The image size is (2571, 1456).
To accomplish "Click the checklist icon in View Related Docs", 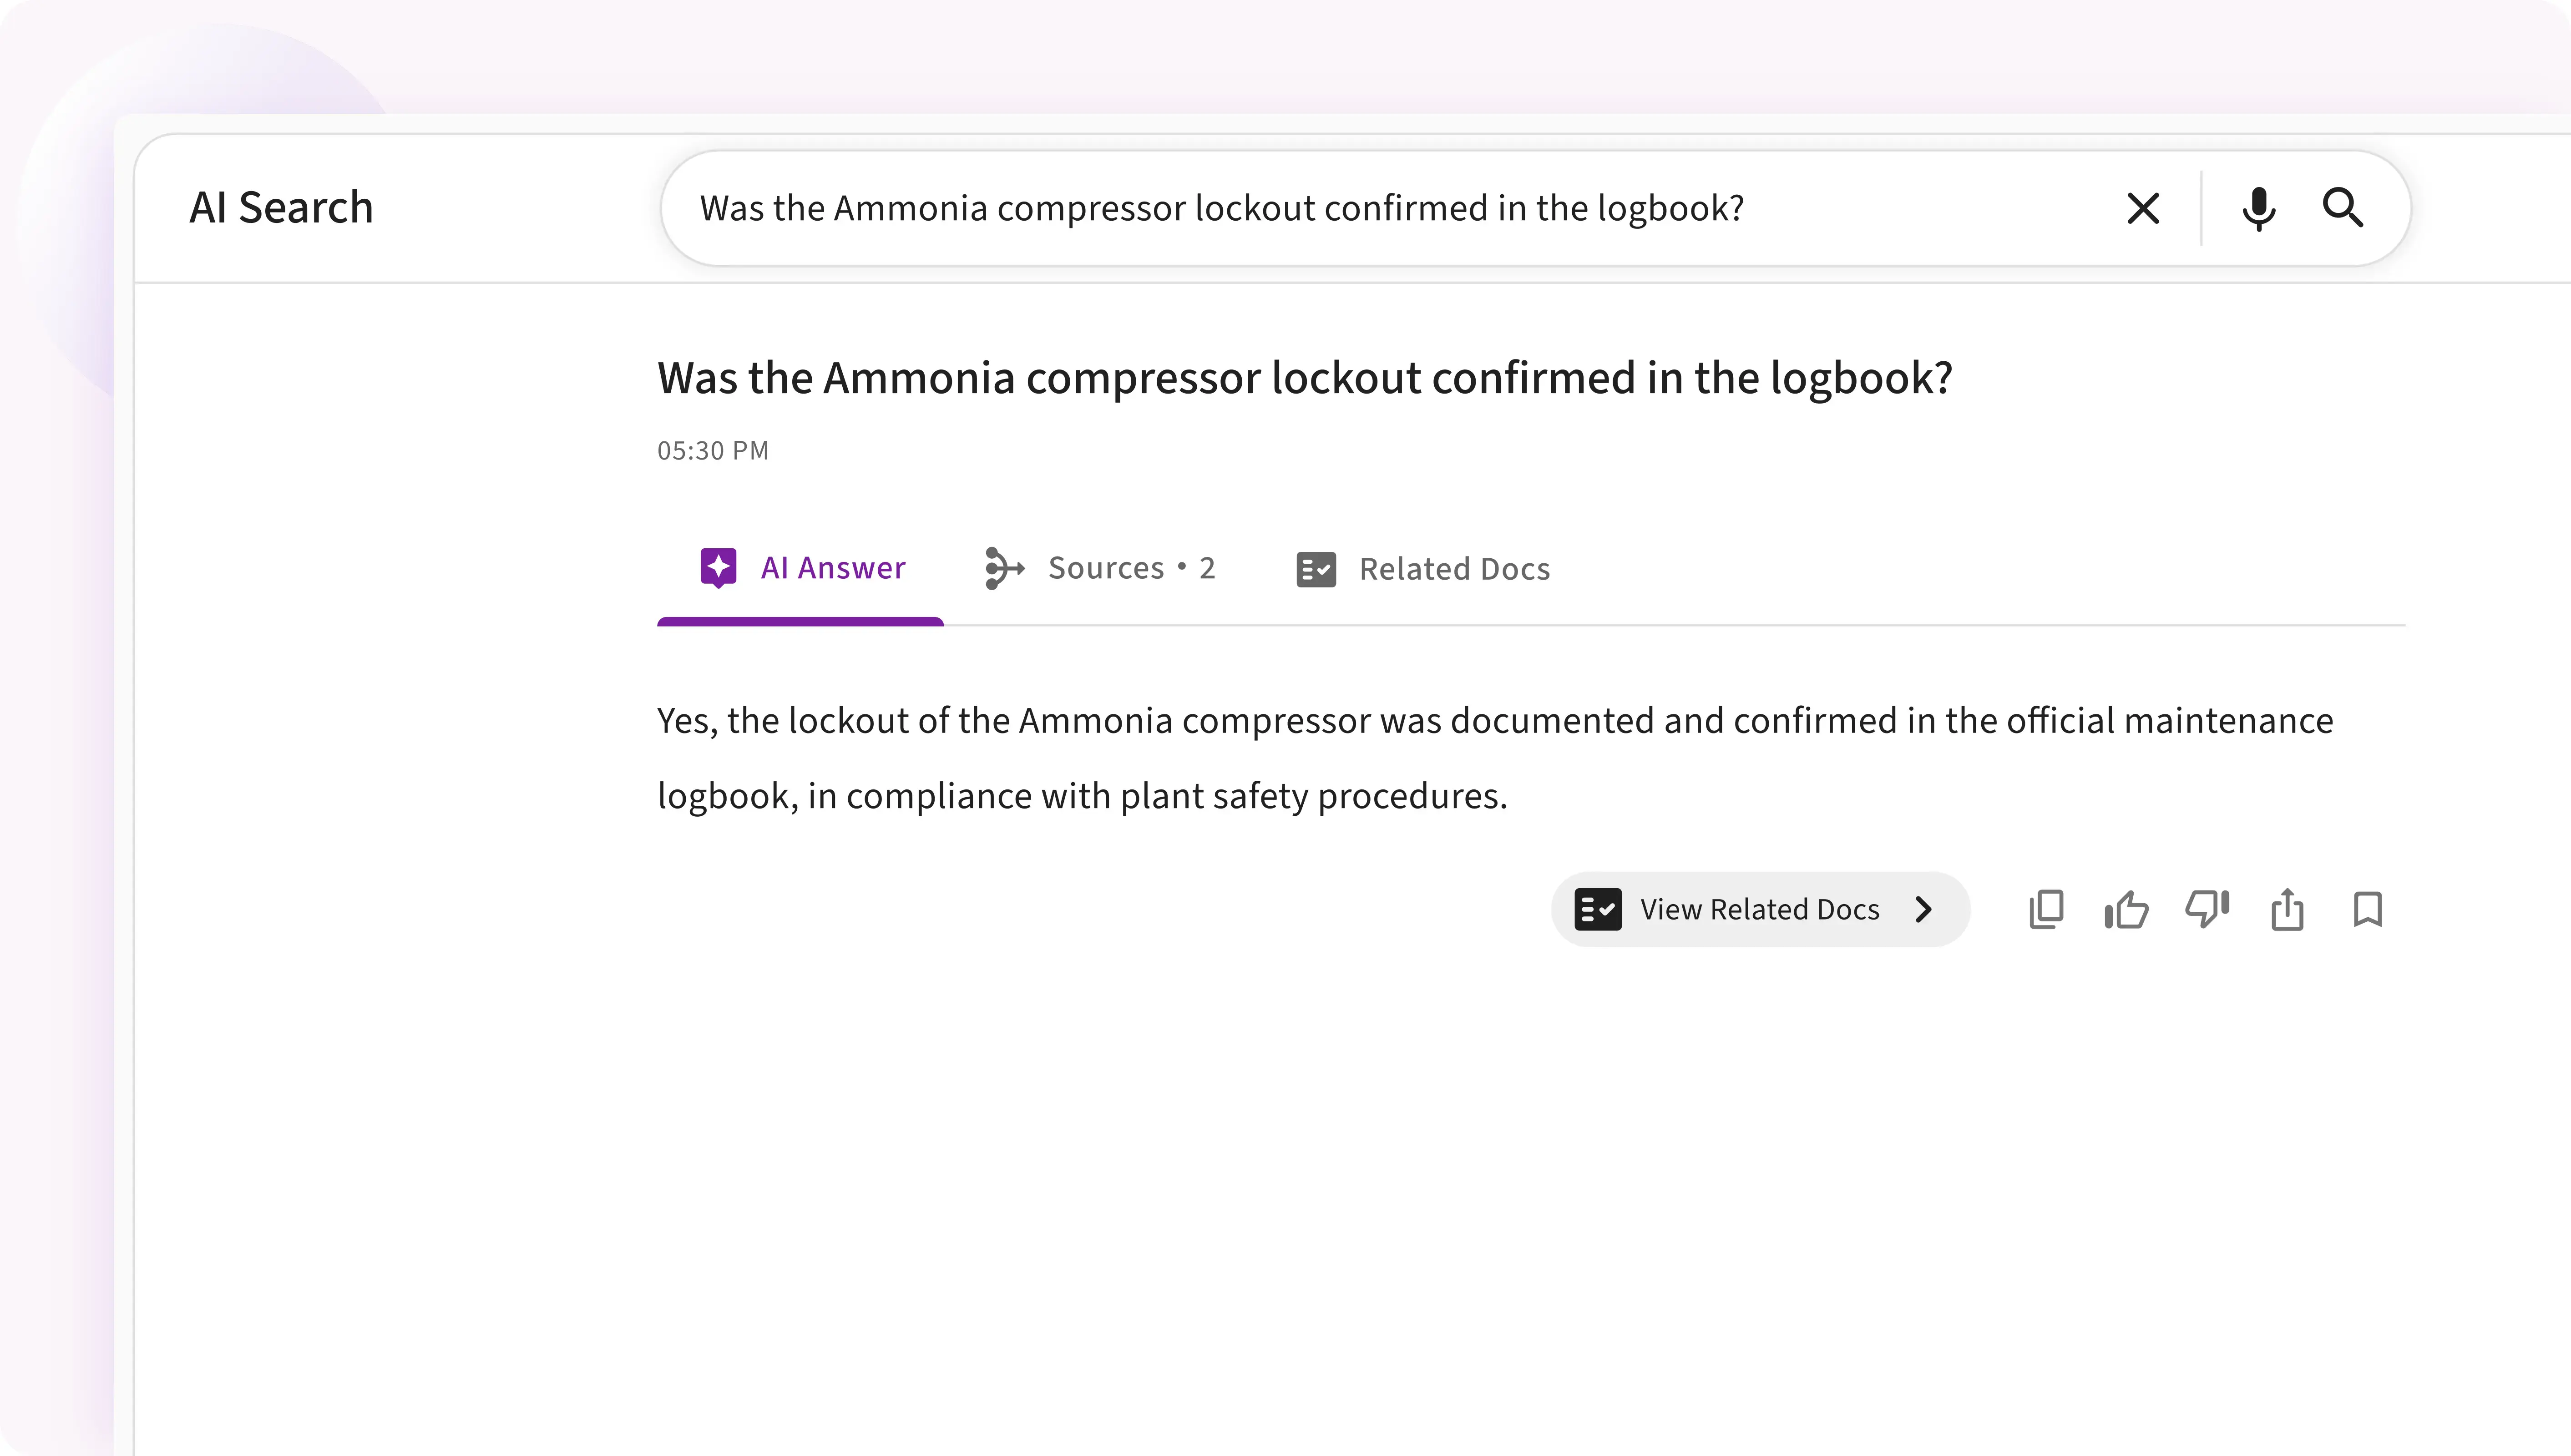I will 1597,910.
